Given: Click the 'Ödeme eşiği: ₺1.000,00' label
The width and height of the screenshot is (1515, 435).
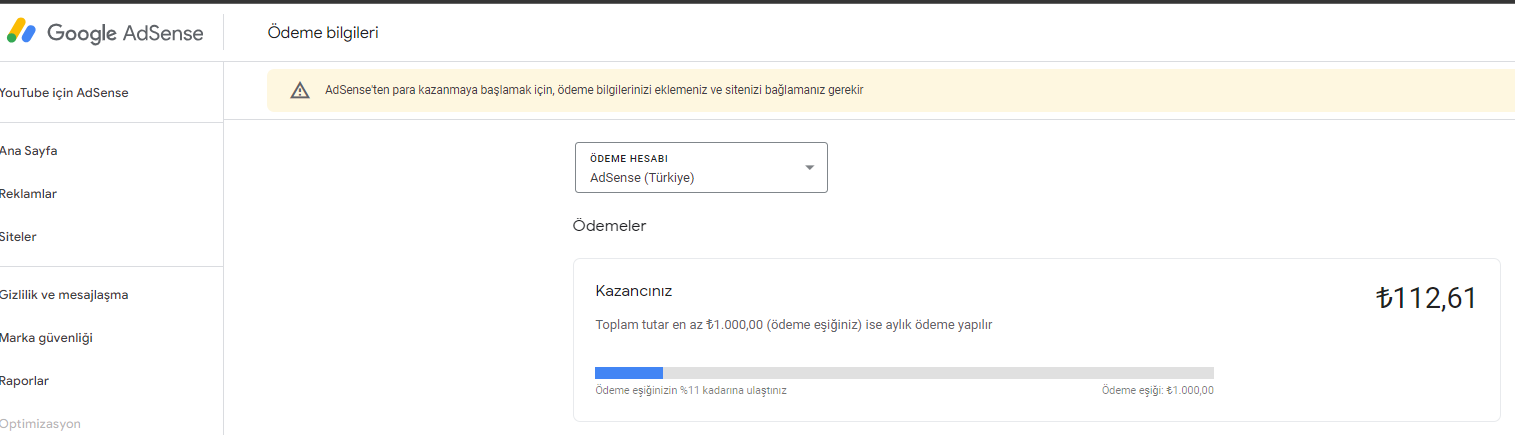Looking at the screenshot, I should point(1158,390).
